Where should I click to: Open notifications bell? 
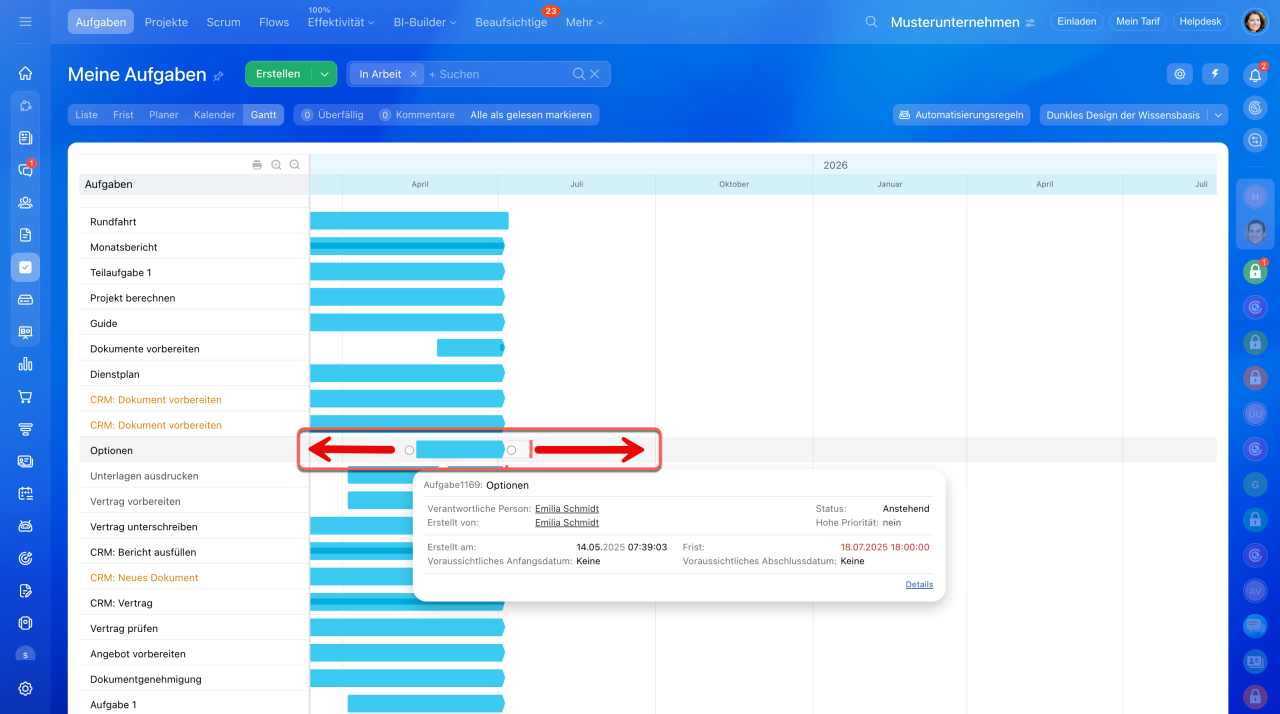click(x=1254, y=75)
